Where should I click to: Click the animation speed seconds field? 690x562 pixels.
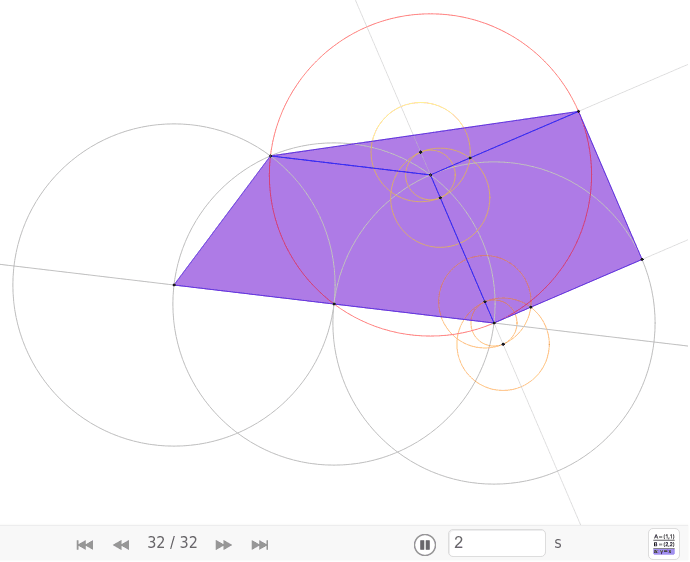(497, 543)
